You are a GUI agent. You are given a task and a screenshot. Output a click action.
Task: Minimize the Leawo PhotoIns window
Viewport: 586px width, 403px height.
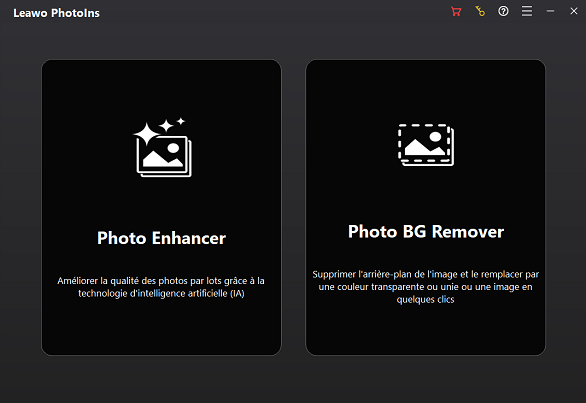(x=550, y=11)
